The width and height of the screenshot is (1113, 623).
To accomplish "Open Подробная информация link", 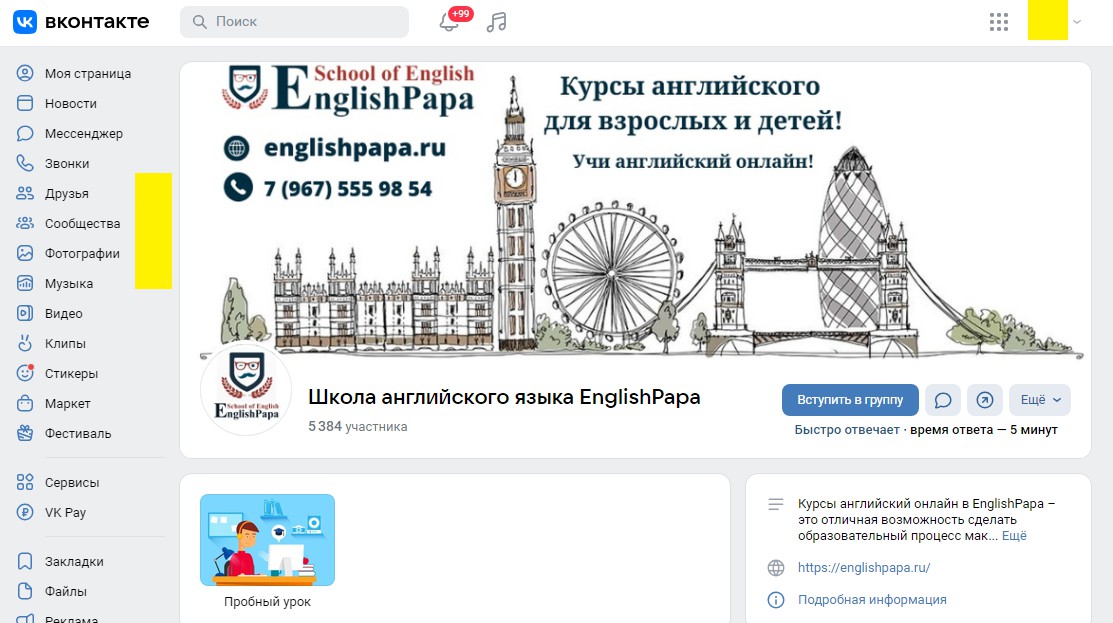I will tap(872, 600).
